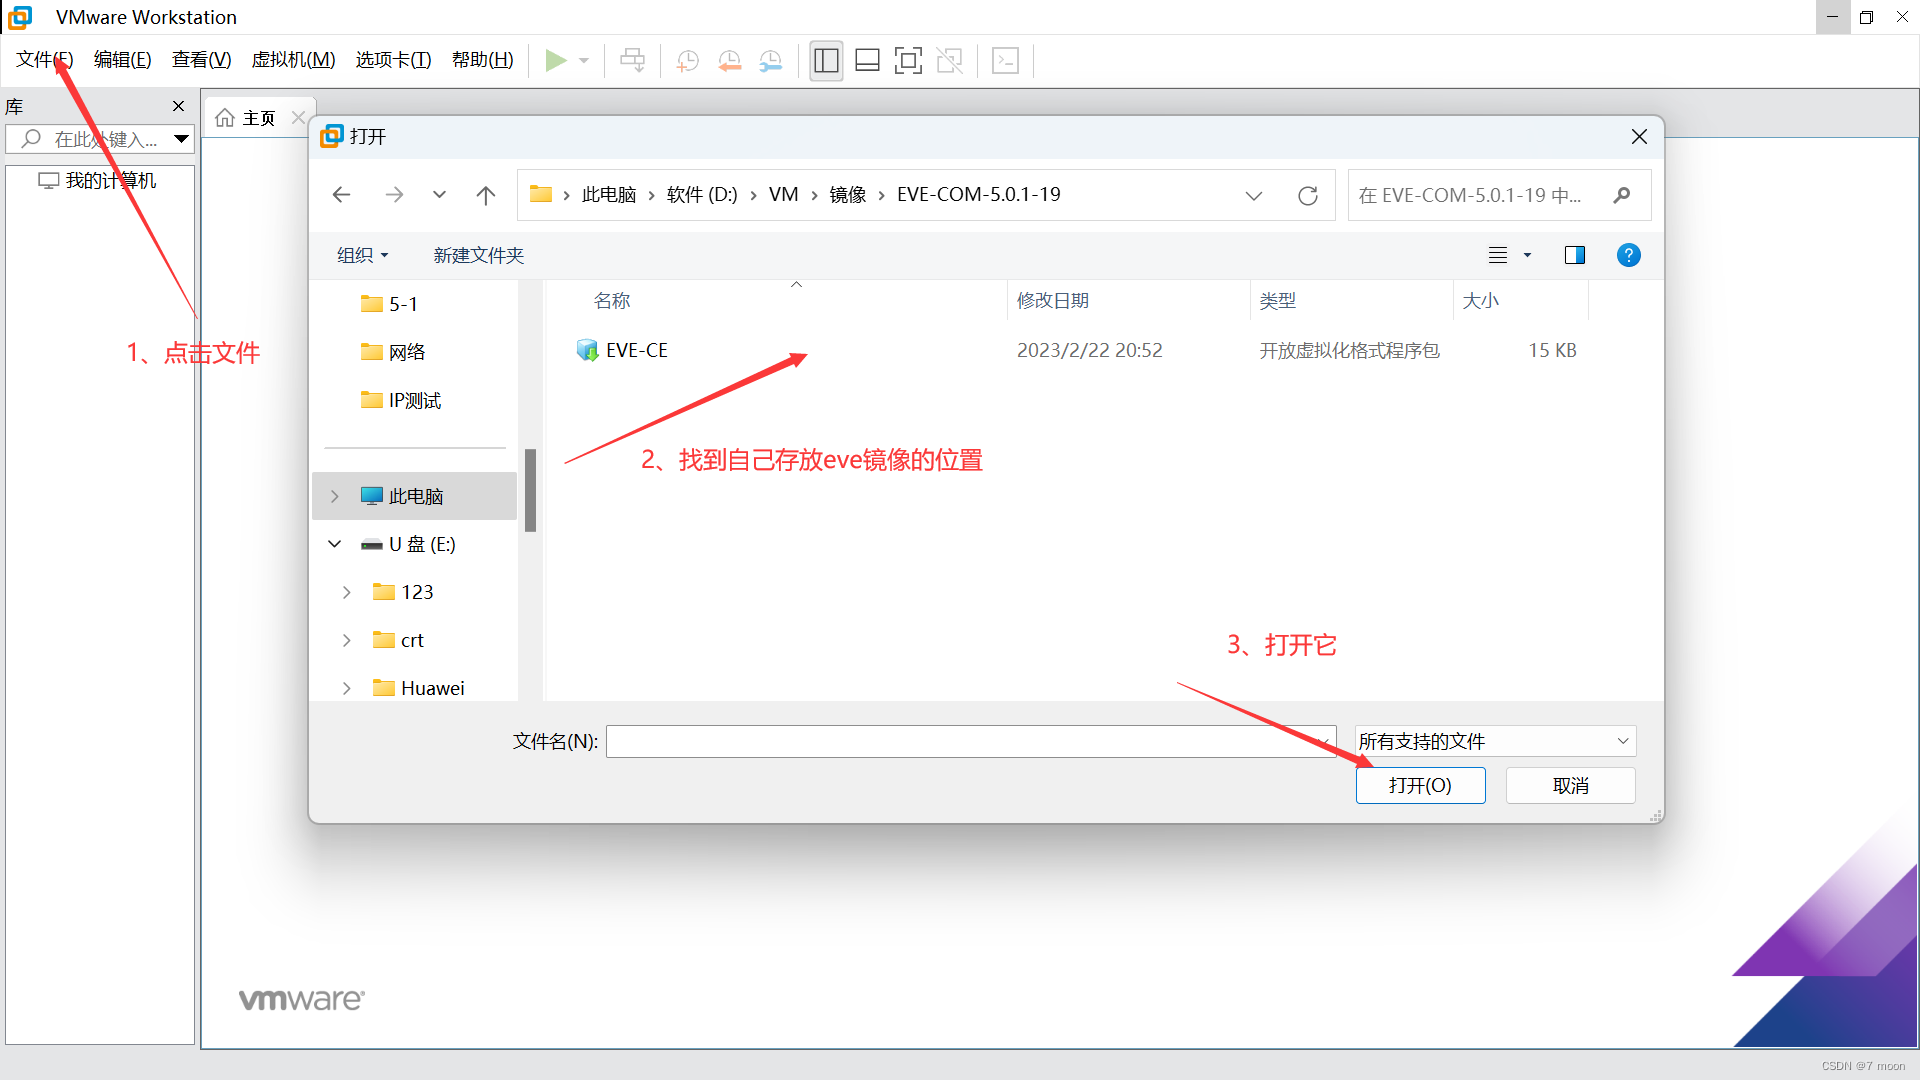Image resolution: width=1920 pixels, height=1080 pixels.
Task: Open the power options dropdown arrow
Action: pyautogui.click(x=584, y=61)
